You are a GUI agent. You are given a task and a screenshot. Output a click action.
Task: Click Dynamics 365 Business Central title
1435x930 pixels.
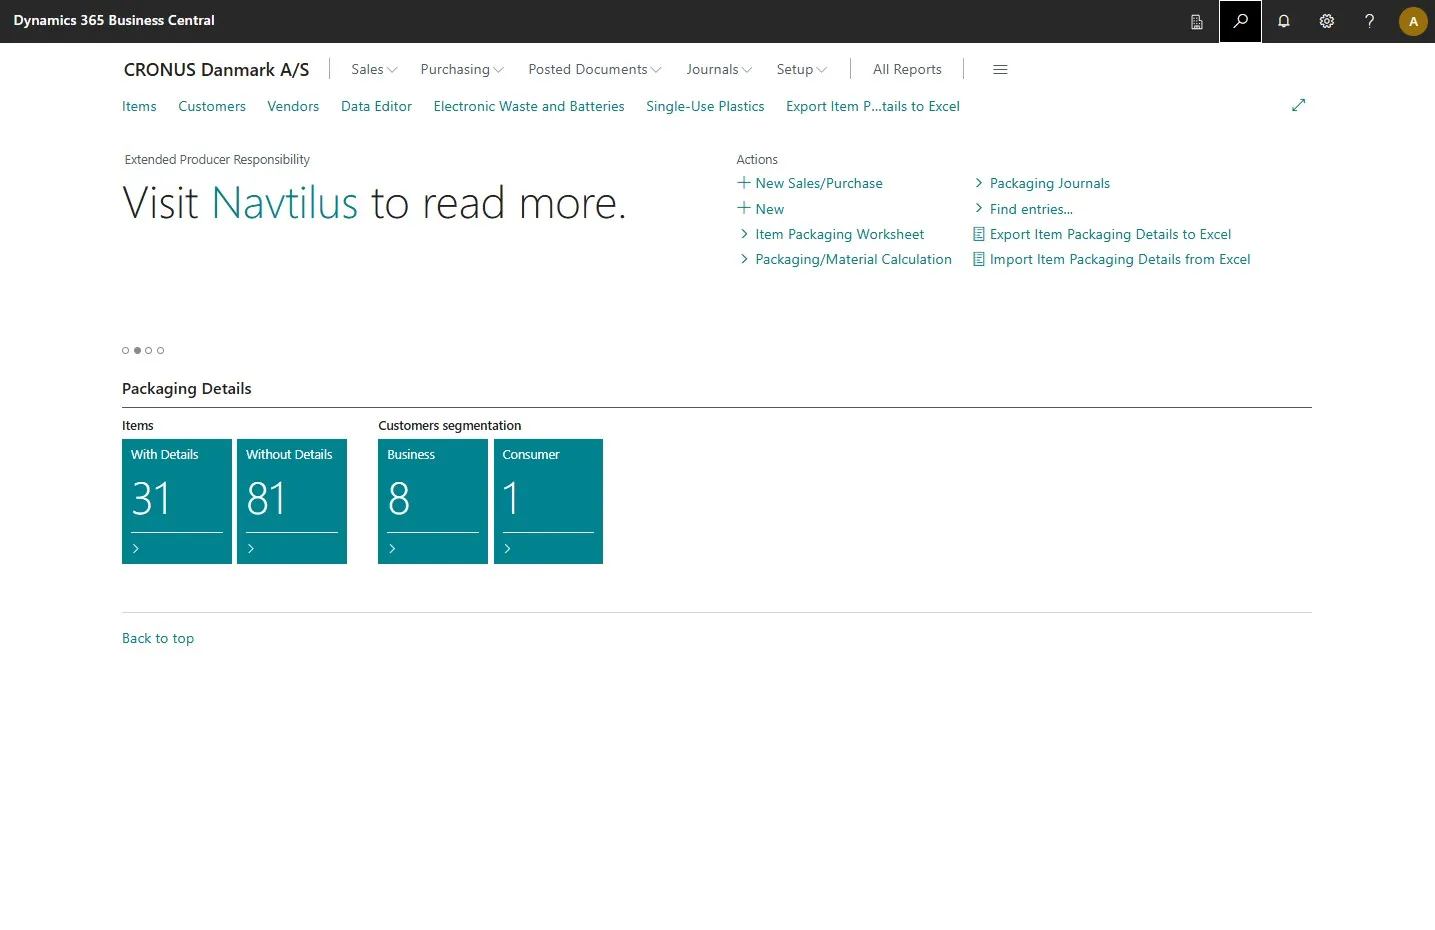pos(114,20)
